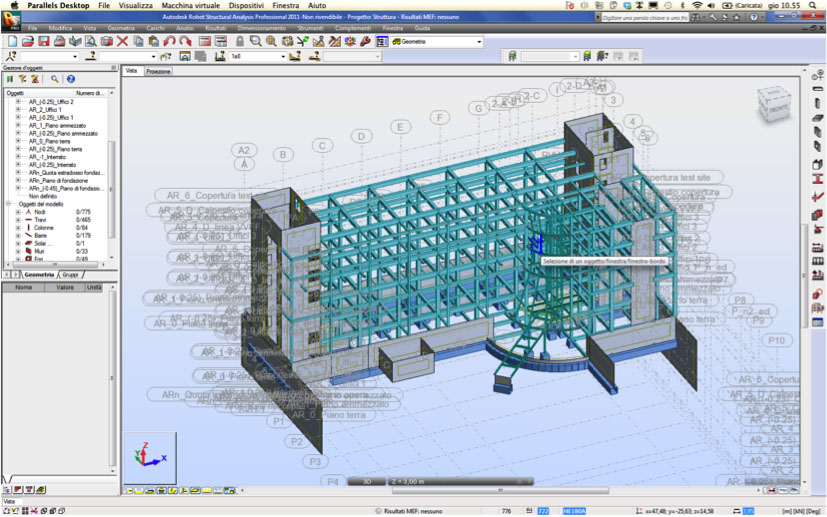
Task: Click the screen capture camera icon
Action: pyautogui.click(x=107, y=41)
